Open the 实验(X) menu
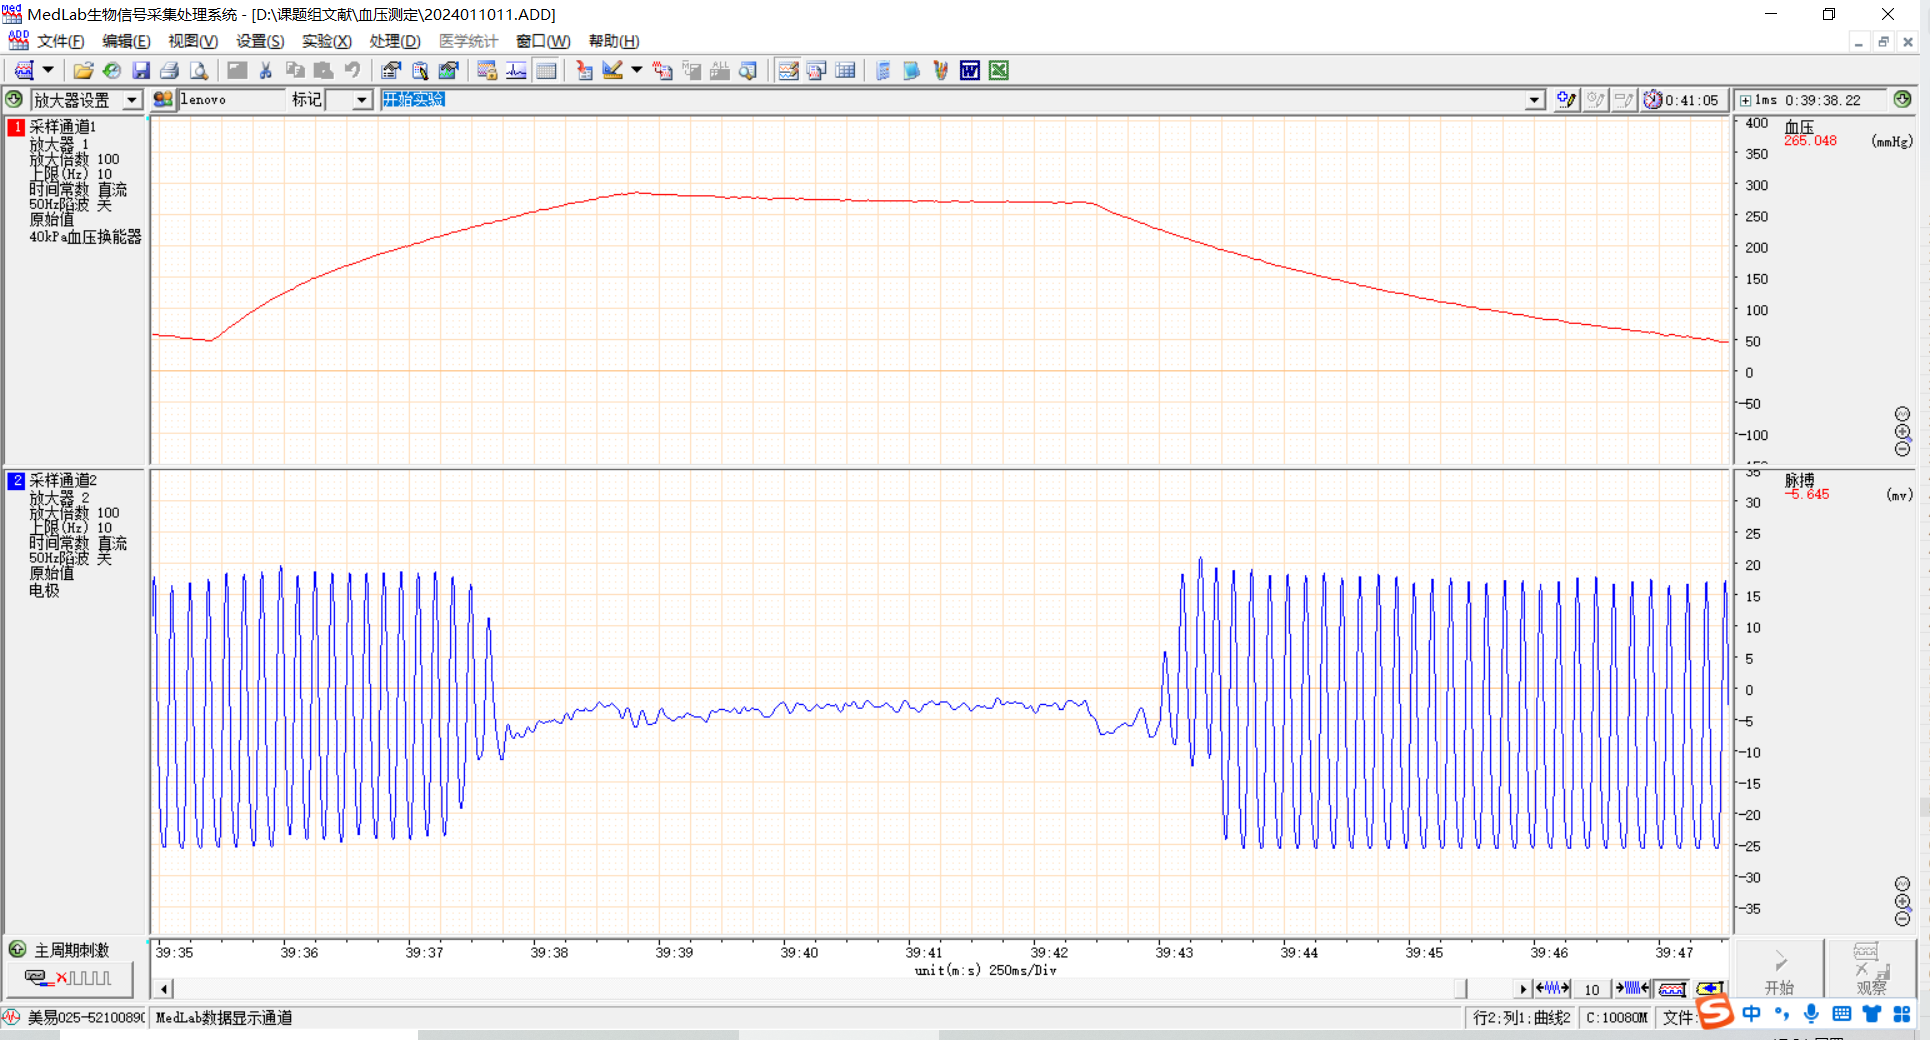This screenshot has height=1040, width=1930. tap(326, 41)
